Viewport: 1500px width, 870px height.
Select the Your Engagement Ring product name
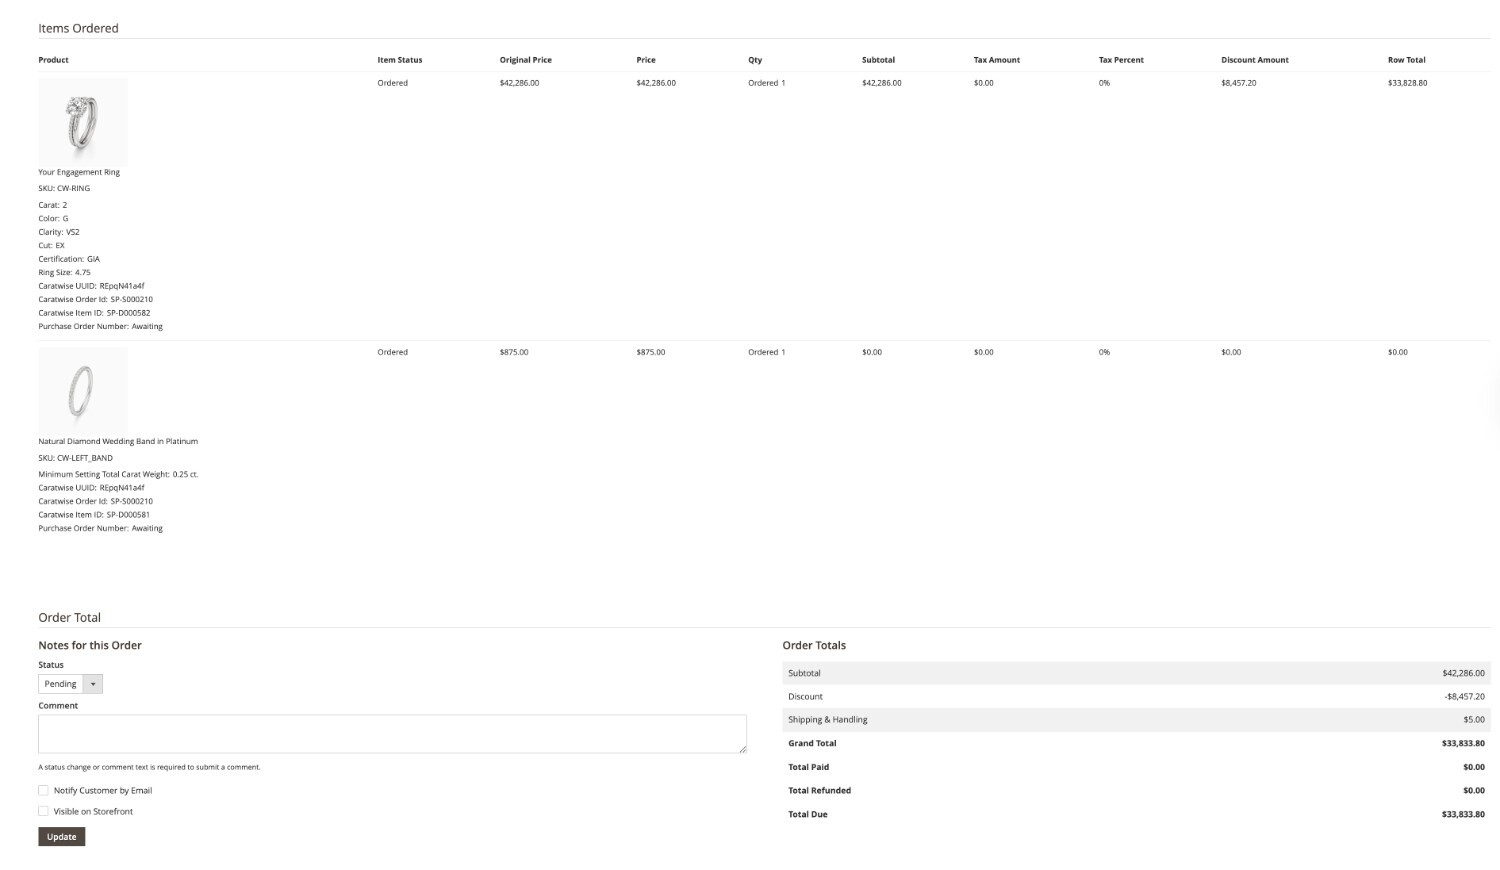(78, 171)
